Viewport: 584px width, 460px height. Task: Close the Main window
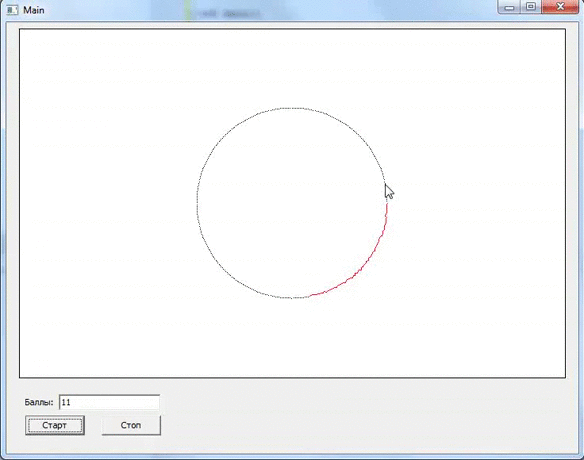point(560,7)
